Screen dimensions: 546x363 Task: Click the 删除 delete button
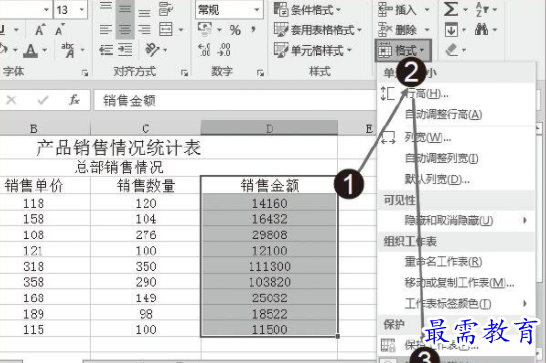(403, 30)
